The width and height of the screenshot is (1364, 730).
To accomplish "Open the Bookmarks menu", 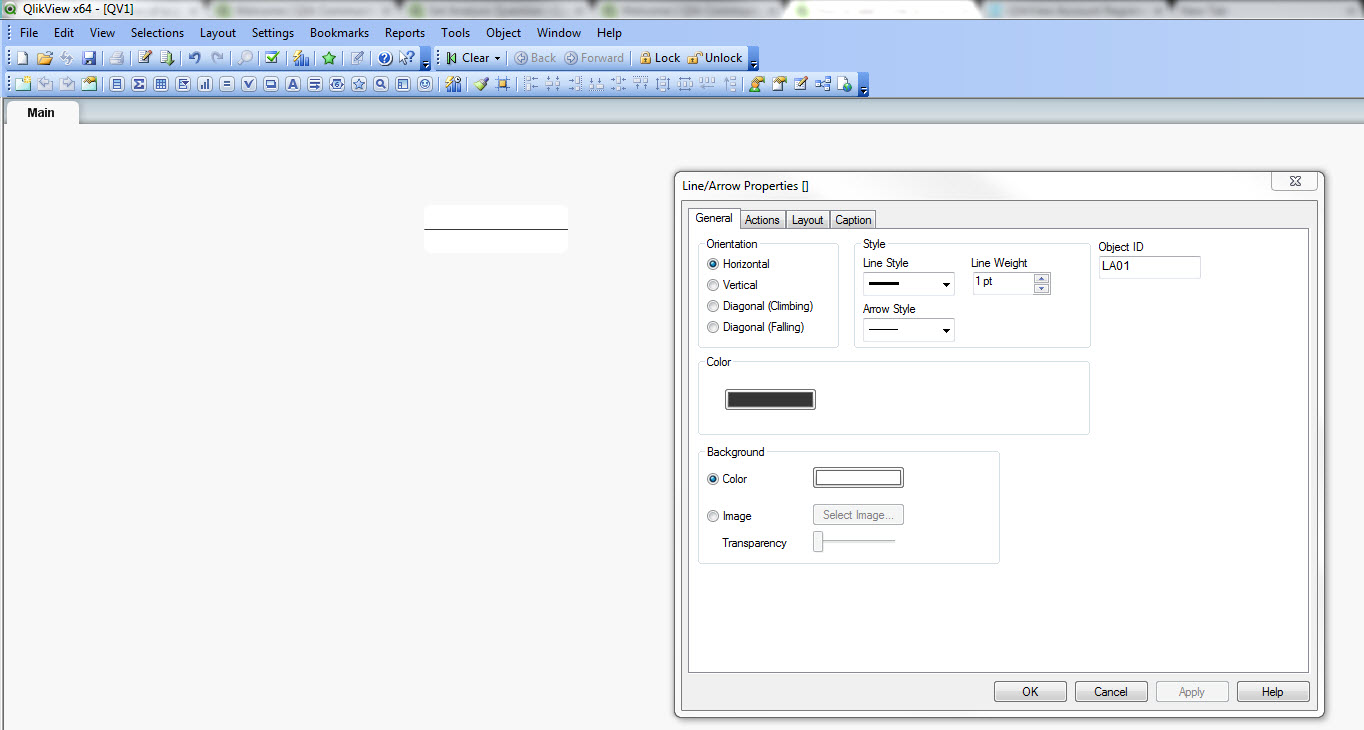I will (x=339, y=33).
